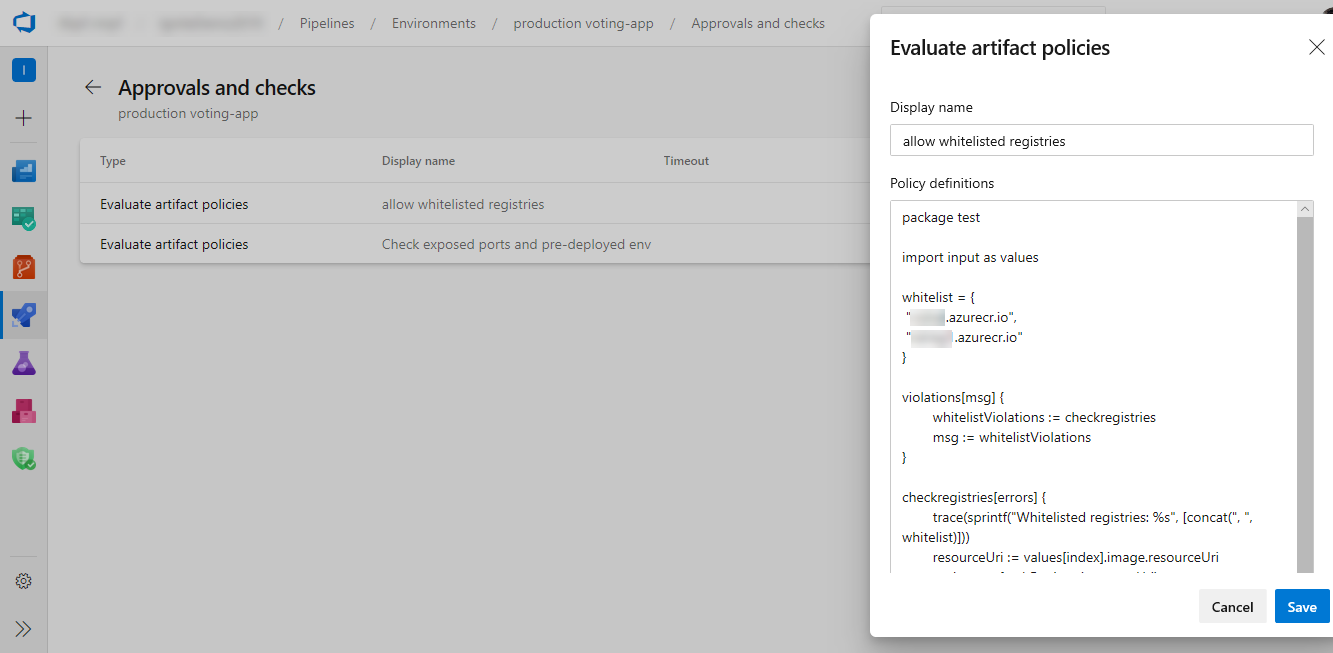Close the Evaluate artifact policies panel
The width and height of the screenshot is (1333, 653).
1316,47
